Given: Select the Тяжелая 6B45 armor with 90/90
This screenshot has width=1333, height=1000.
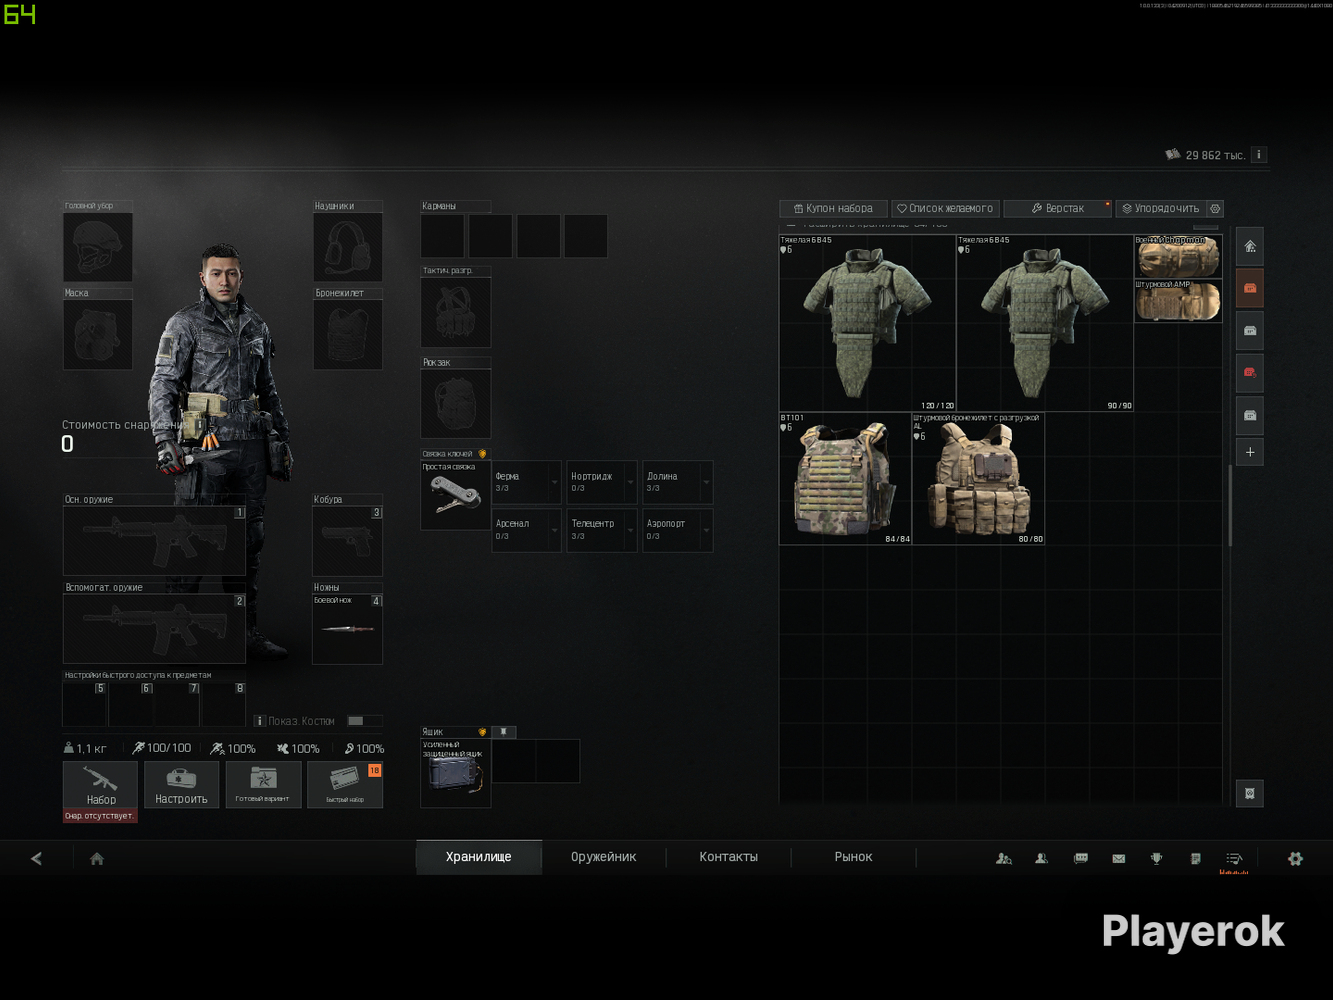Looking at the screenshot, I should pyautogui.click(x=1045, y=323).
